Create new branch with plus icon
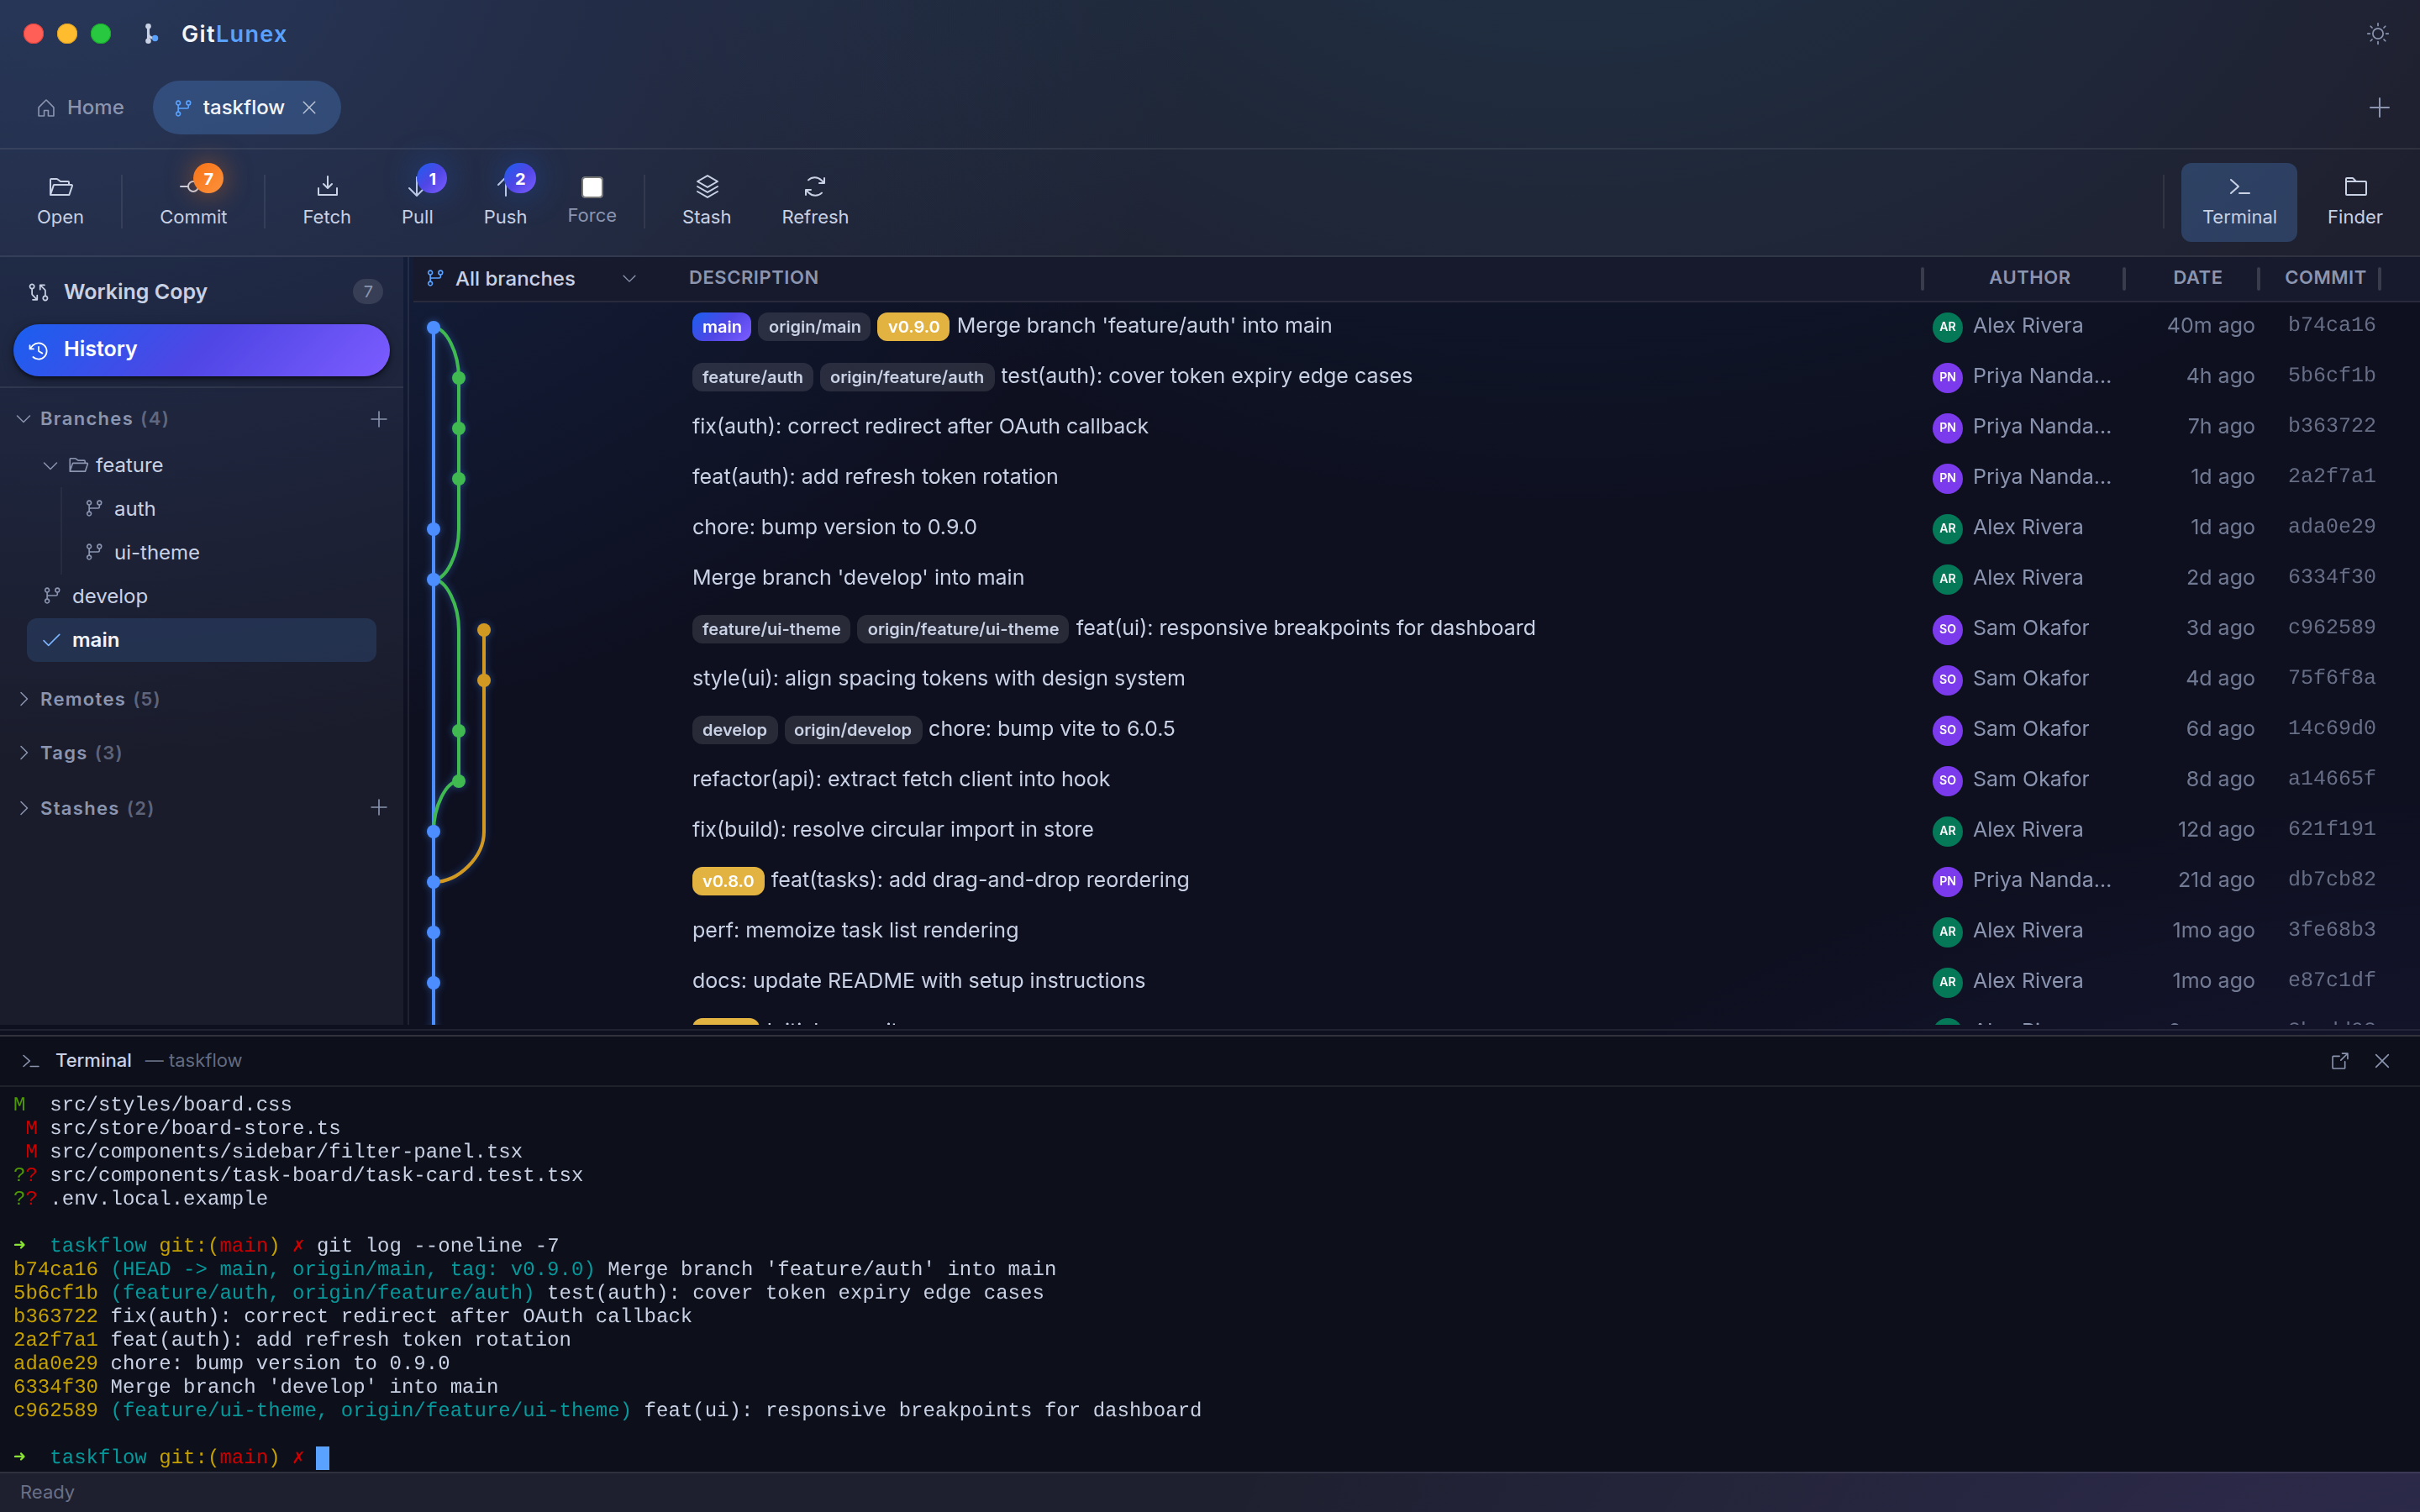The width and height of the screenshot is (2420, 1512). coord(379,418)
